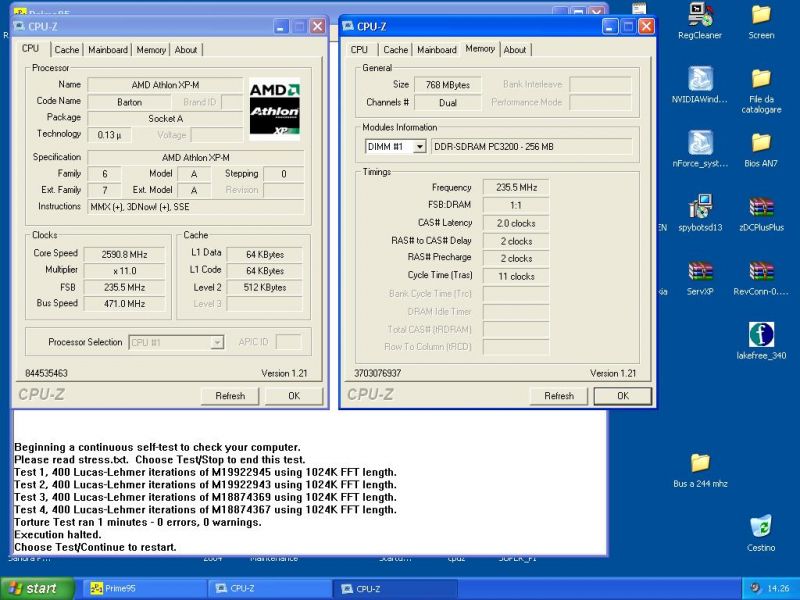Select the second CPU-Z taskbar button
800x600 pixels.
(394, 588)
